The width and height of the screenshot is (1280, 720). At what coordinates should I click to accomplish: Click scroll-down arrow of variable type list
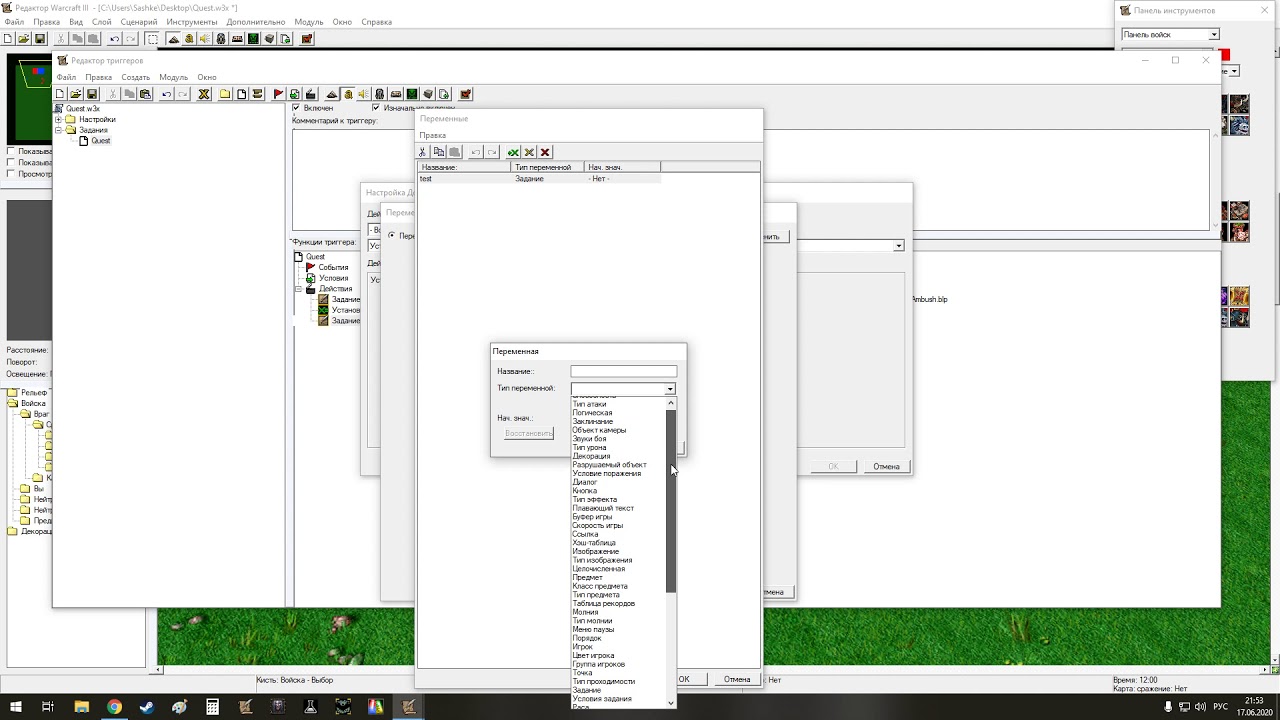[671, 703]
